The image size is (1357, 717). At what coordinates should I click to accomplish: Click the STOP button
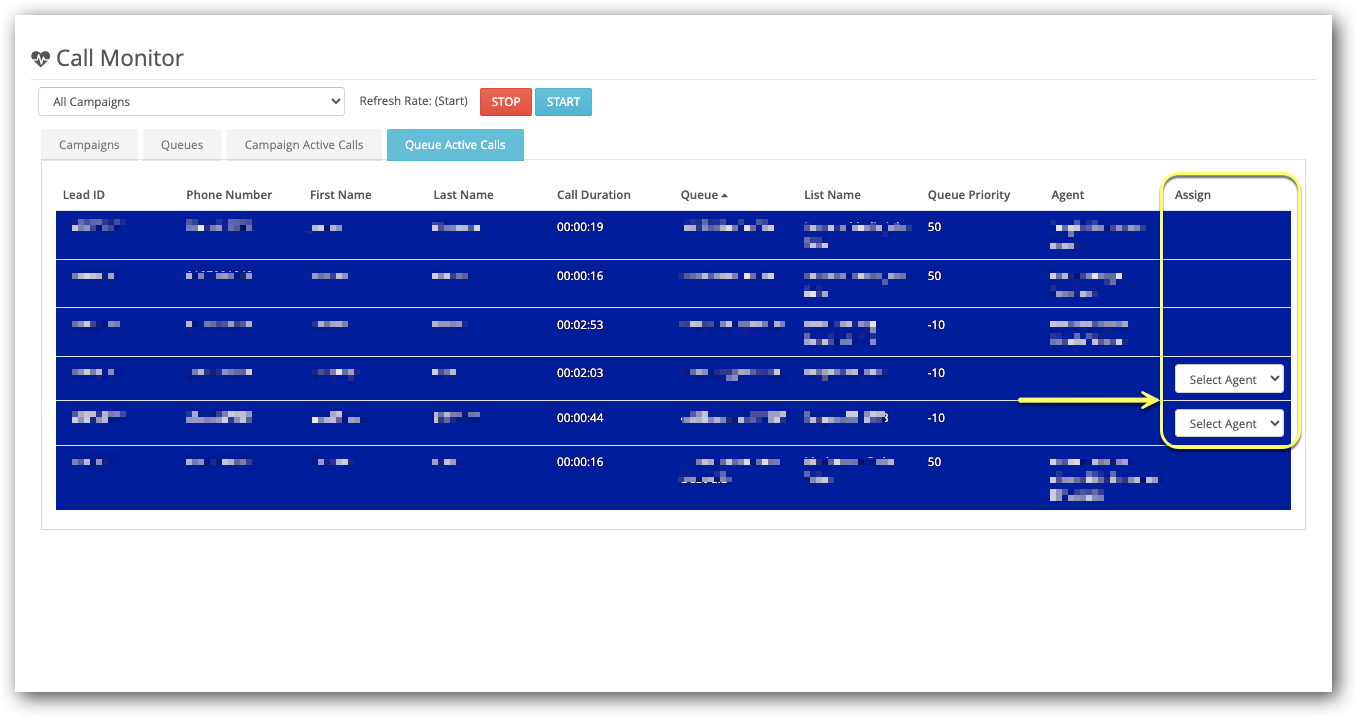click(505, 101)
